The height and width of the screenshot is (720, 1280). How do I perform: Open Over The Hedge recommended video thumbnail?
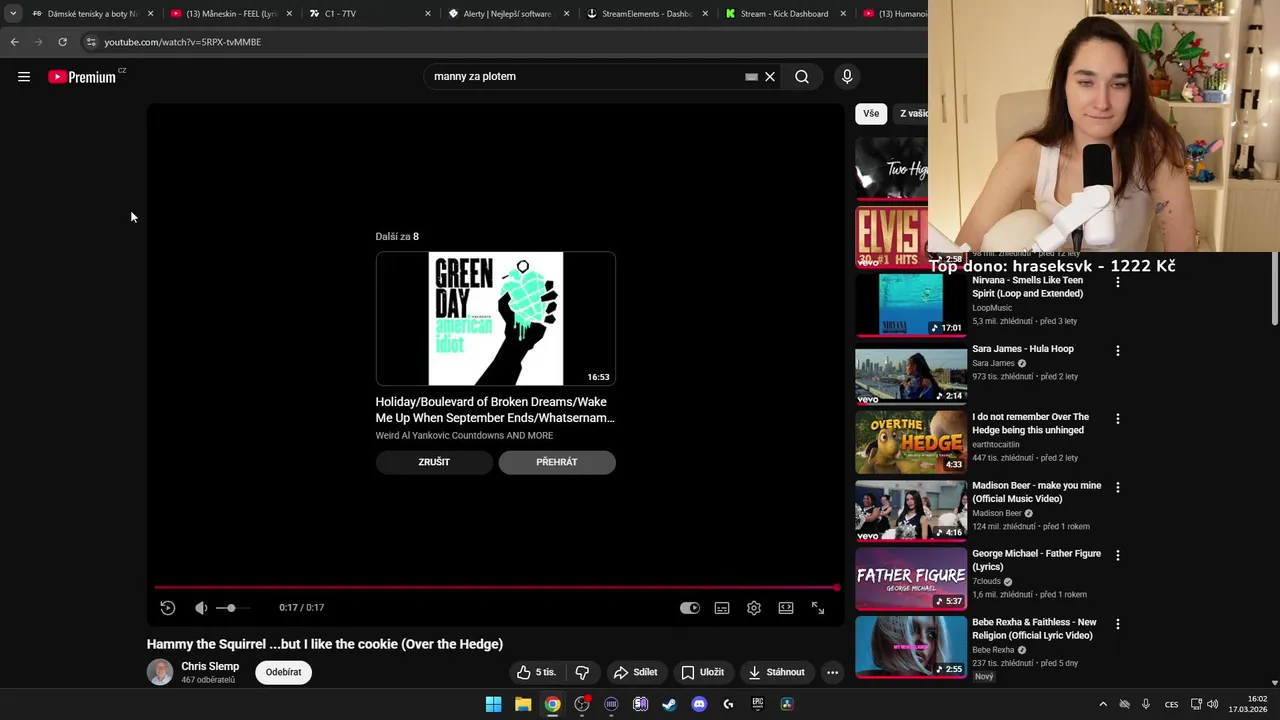[911, 441]
